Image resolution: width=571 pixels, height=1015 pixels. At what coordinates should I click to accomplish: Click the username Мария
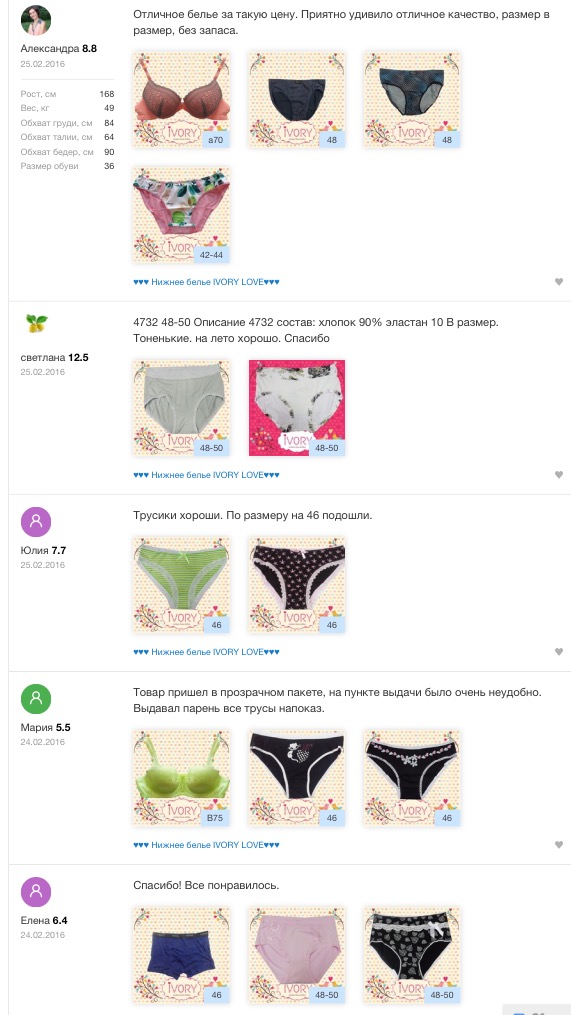(x=37, y=728)
